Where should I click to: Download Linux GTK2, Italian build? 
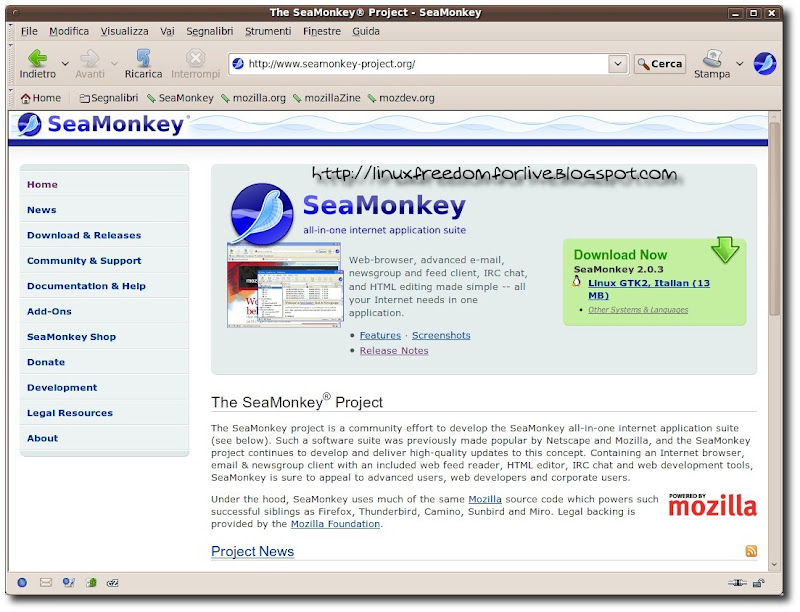coord(648,289)
